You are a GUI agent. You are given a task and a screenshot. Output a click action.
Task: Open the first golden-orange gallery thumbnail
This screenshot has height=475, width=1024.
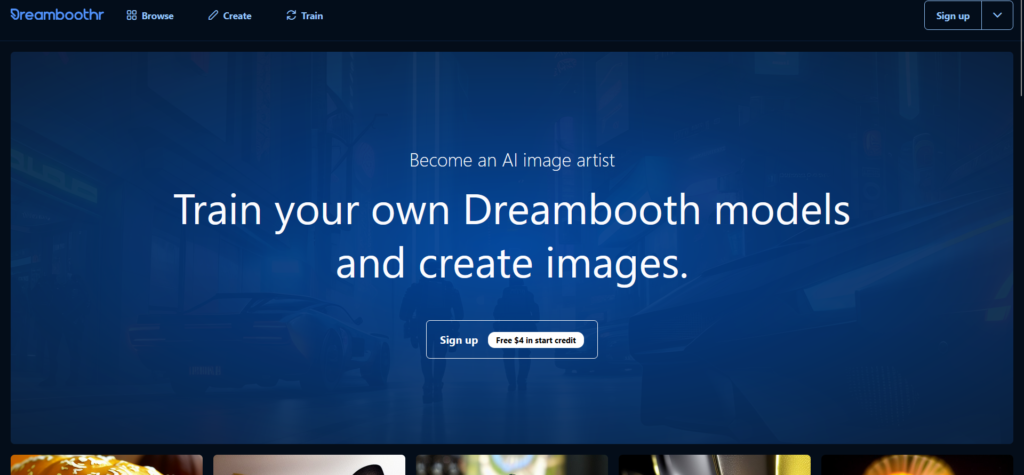[107, 465]
